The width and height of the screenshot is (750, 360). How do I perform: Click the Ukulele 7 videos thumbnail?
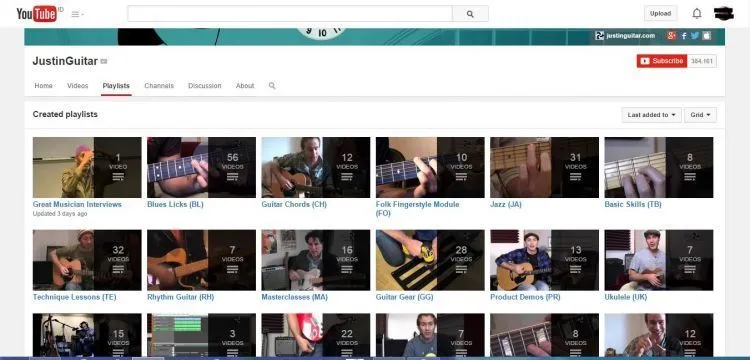pyautogui.click(x=659, y=260)
